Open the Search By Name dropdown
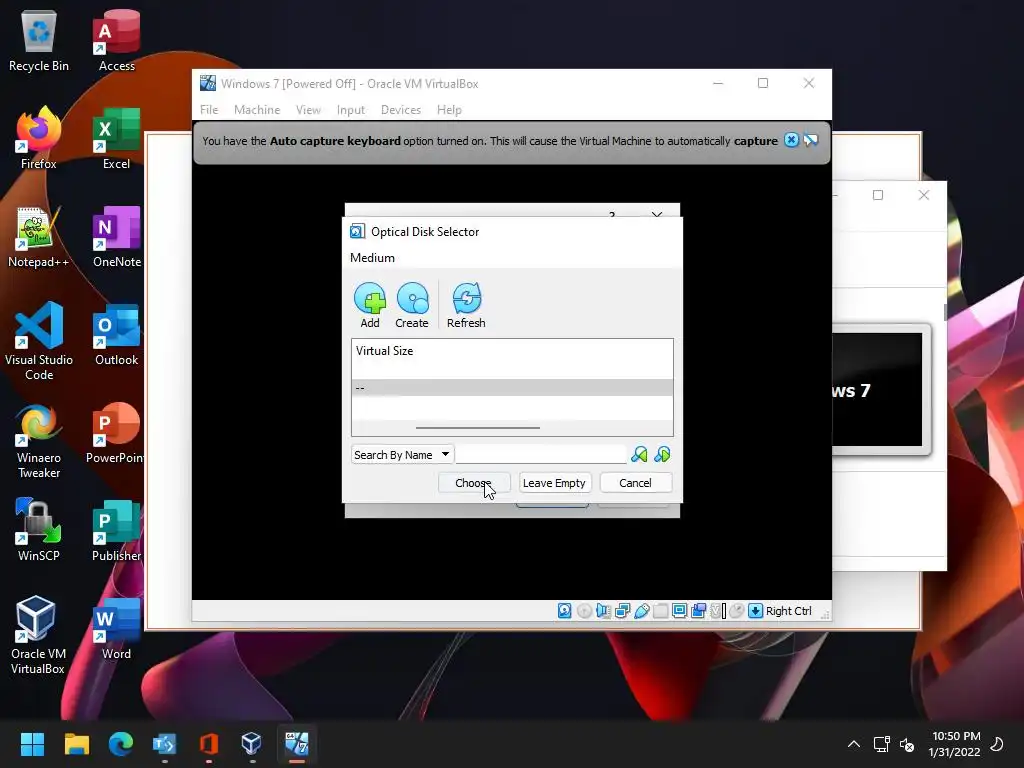 coord(402,455)
